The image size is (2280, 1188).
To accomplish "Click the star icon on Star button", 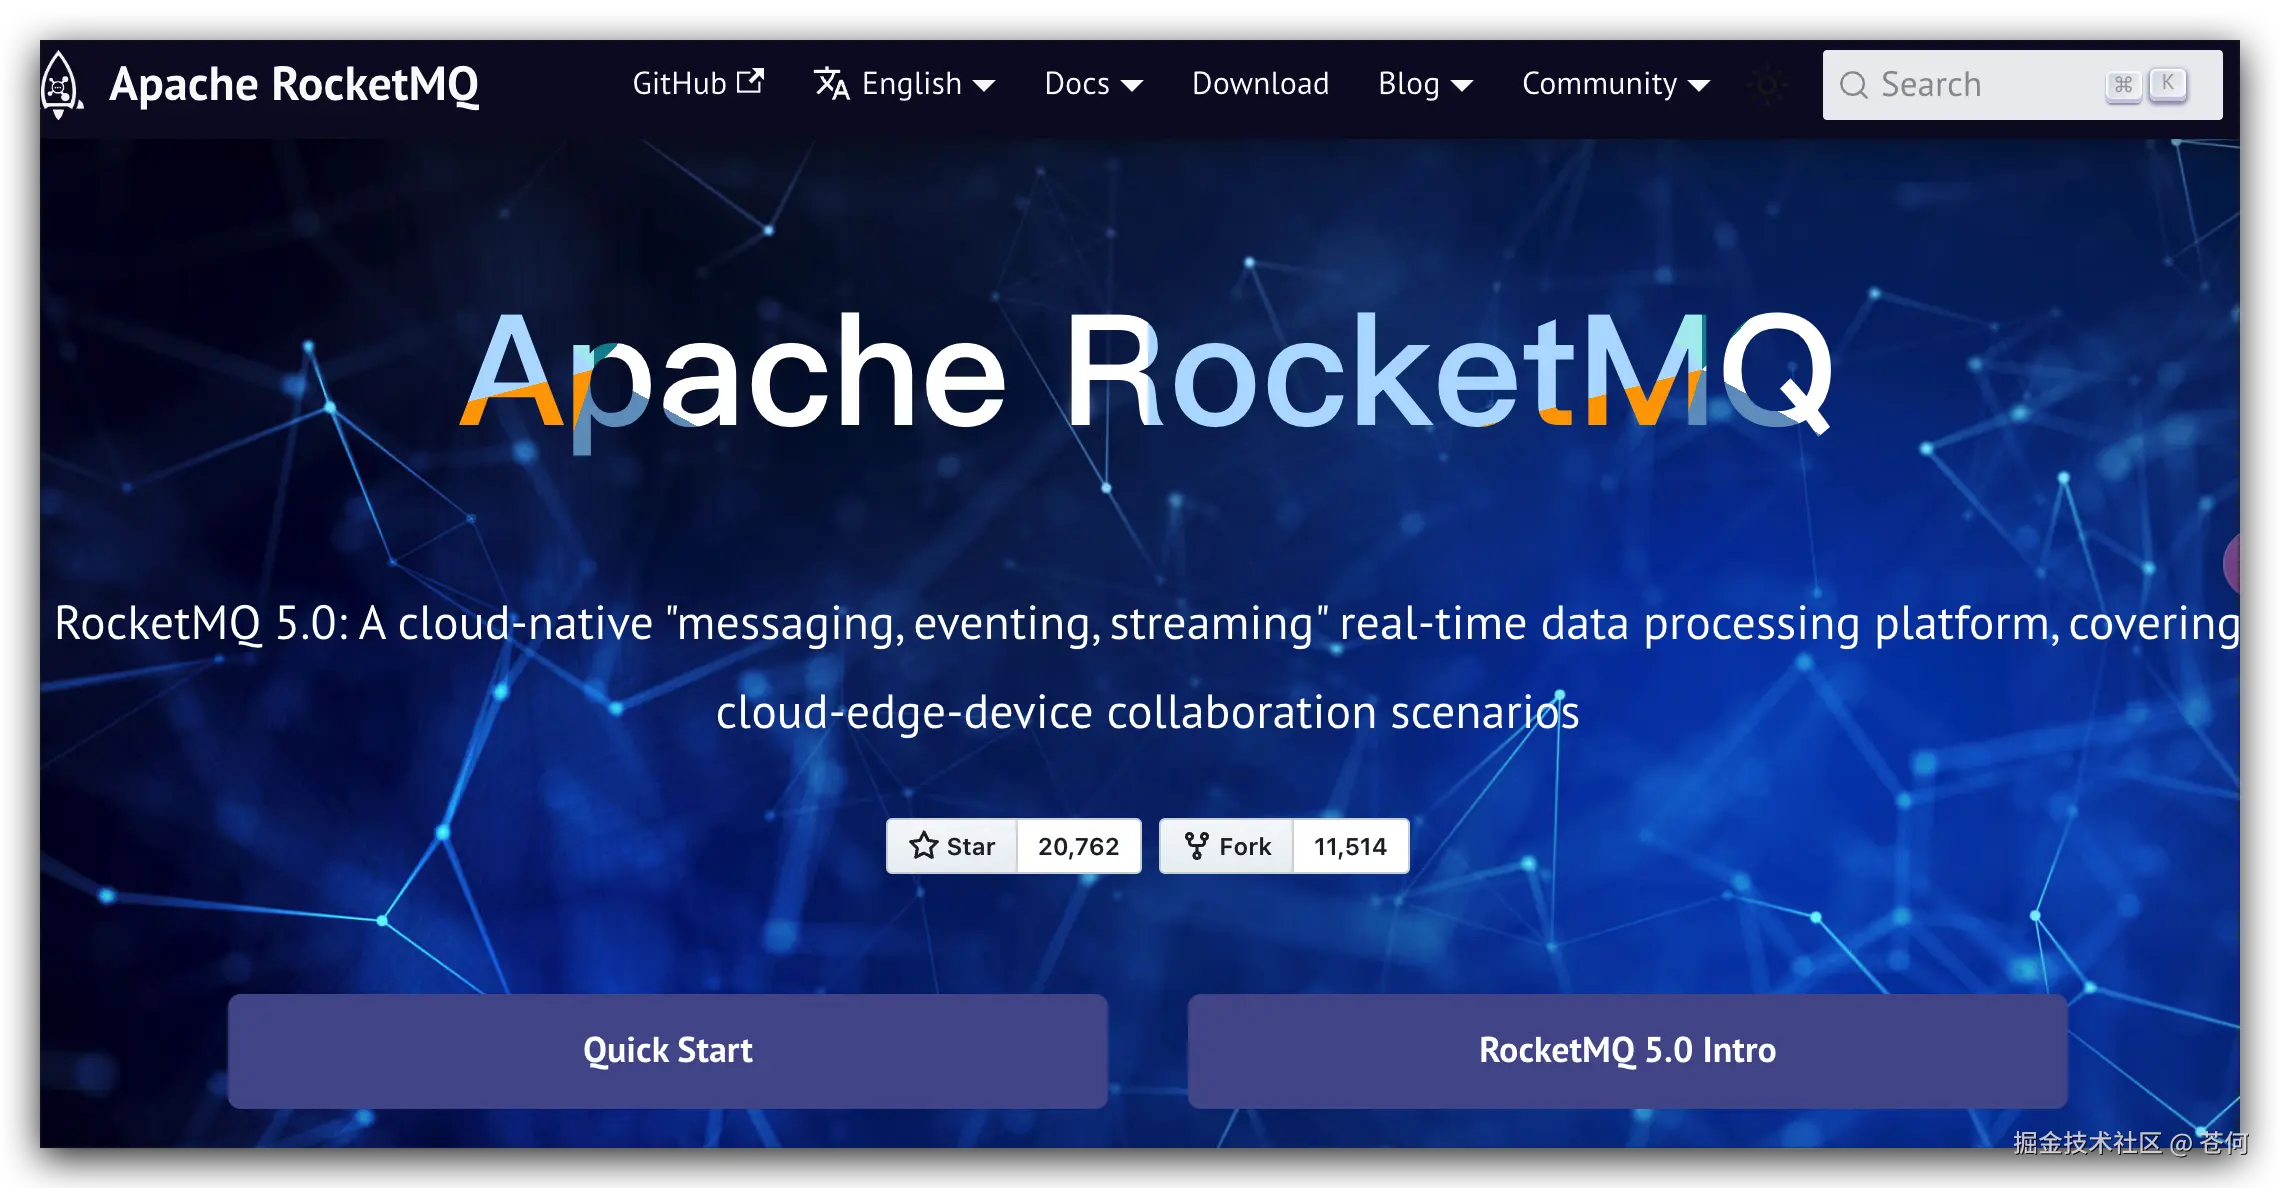I will click(x=923, y=846).
